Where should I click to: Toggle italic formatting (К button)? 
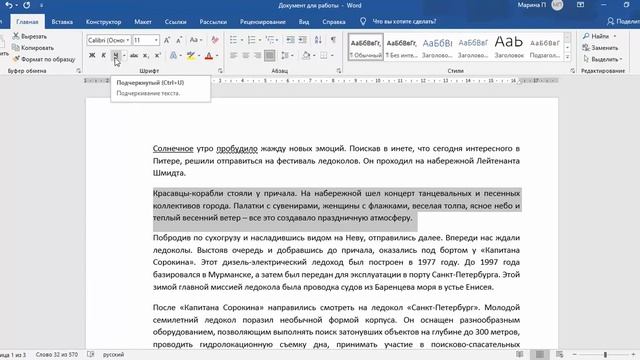[104, 56]
